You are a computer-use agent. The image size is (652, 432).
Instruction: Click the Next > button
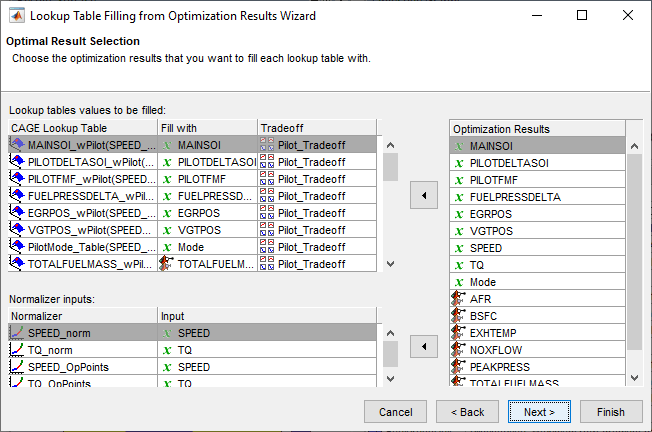click(x=538, y=411)
